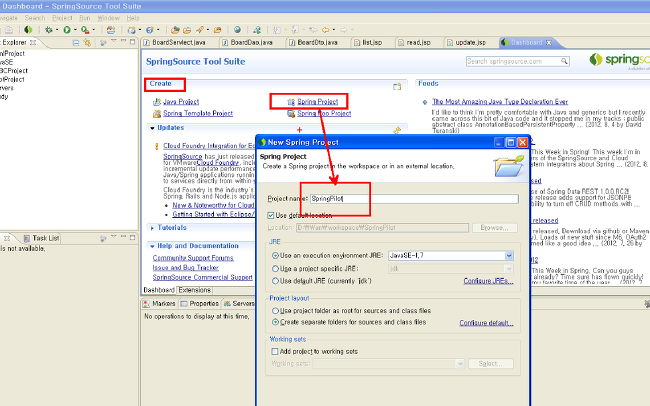Open the Project menu
This screenshot has width=650, height=406.
tap(62, 18)
